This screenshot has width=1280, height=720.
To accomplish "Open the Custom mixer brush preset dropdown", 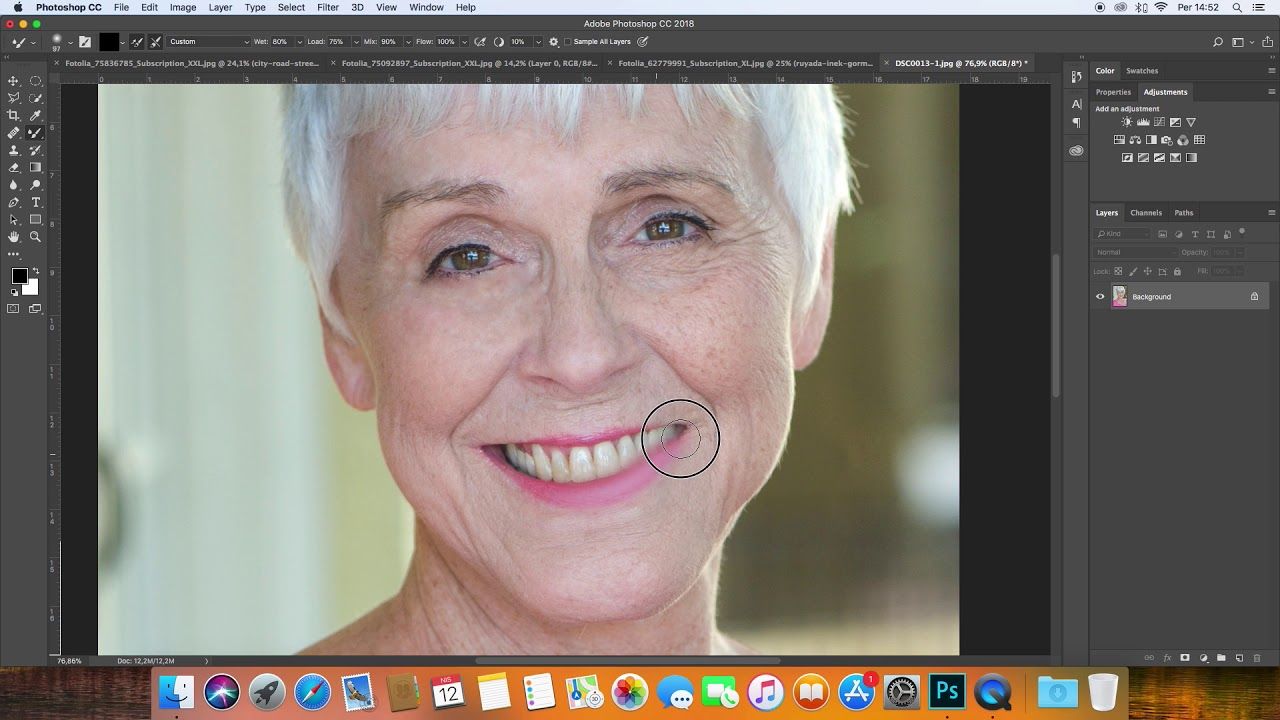I will click(x=208, y=42).
